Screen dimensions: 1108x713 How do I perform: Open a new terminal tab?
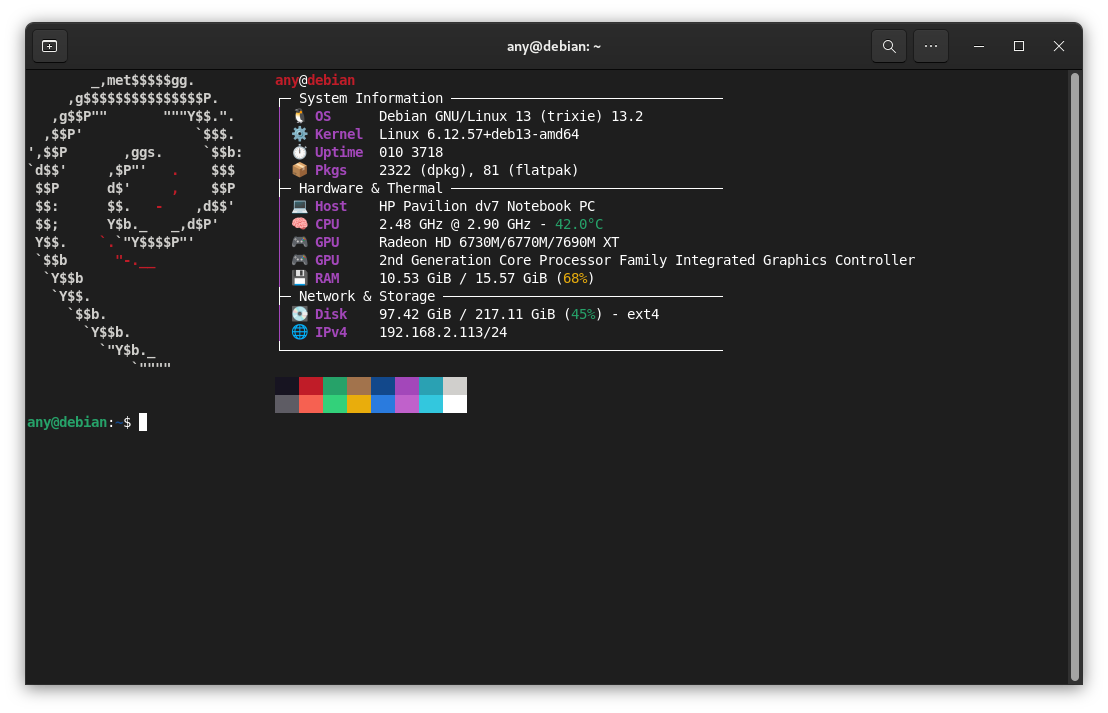pos(49,46)
